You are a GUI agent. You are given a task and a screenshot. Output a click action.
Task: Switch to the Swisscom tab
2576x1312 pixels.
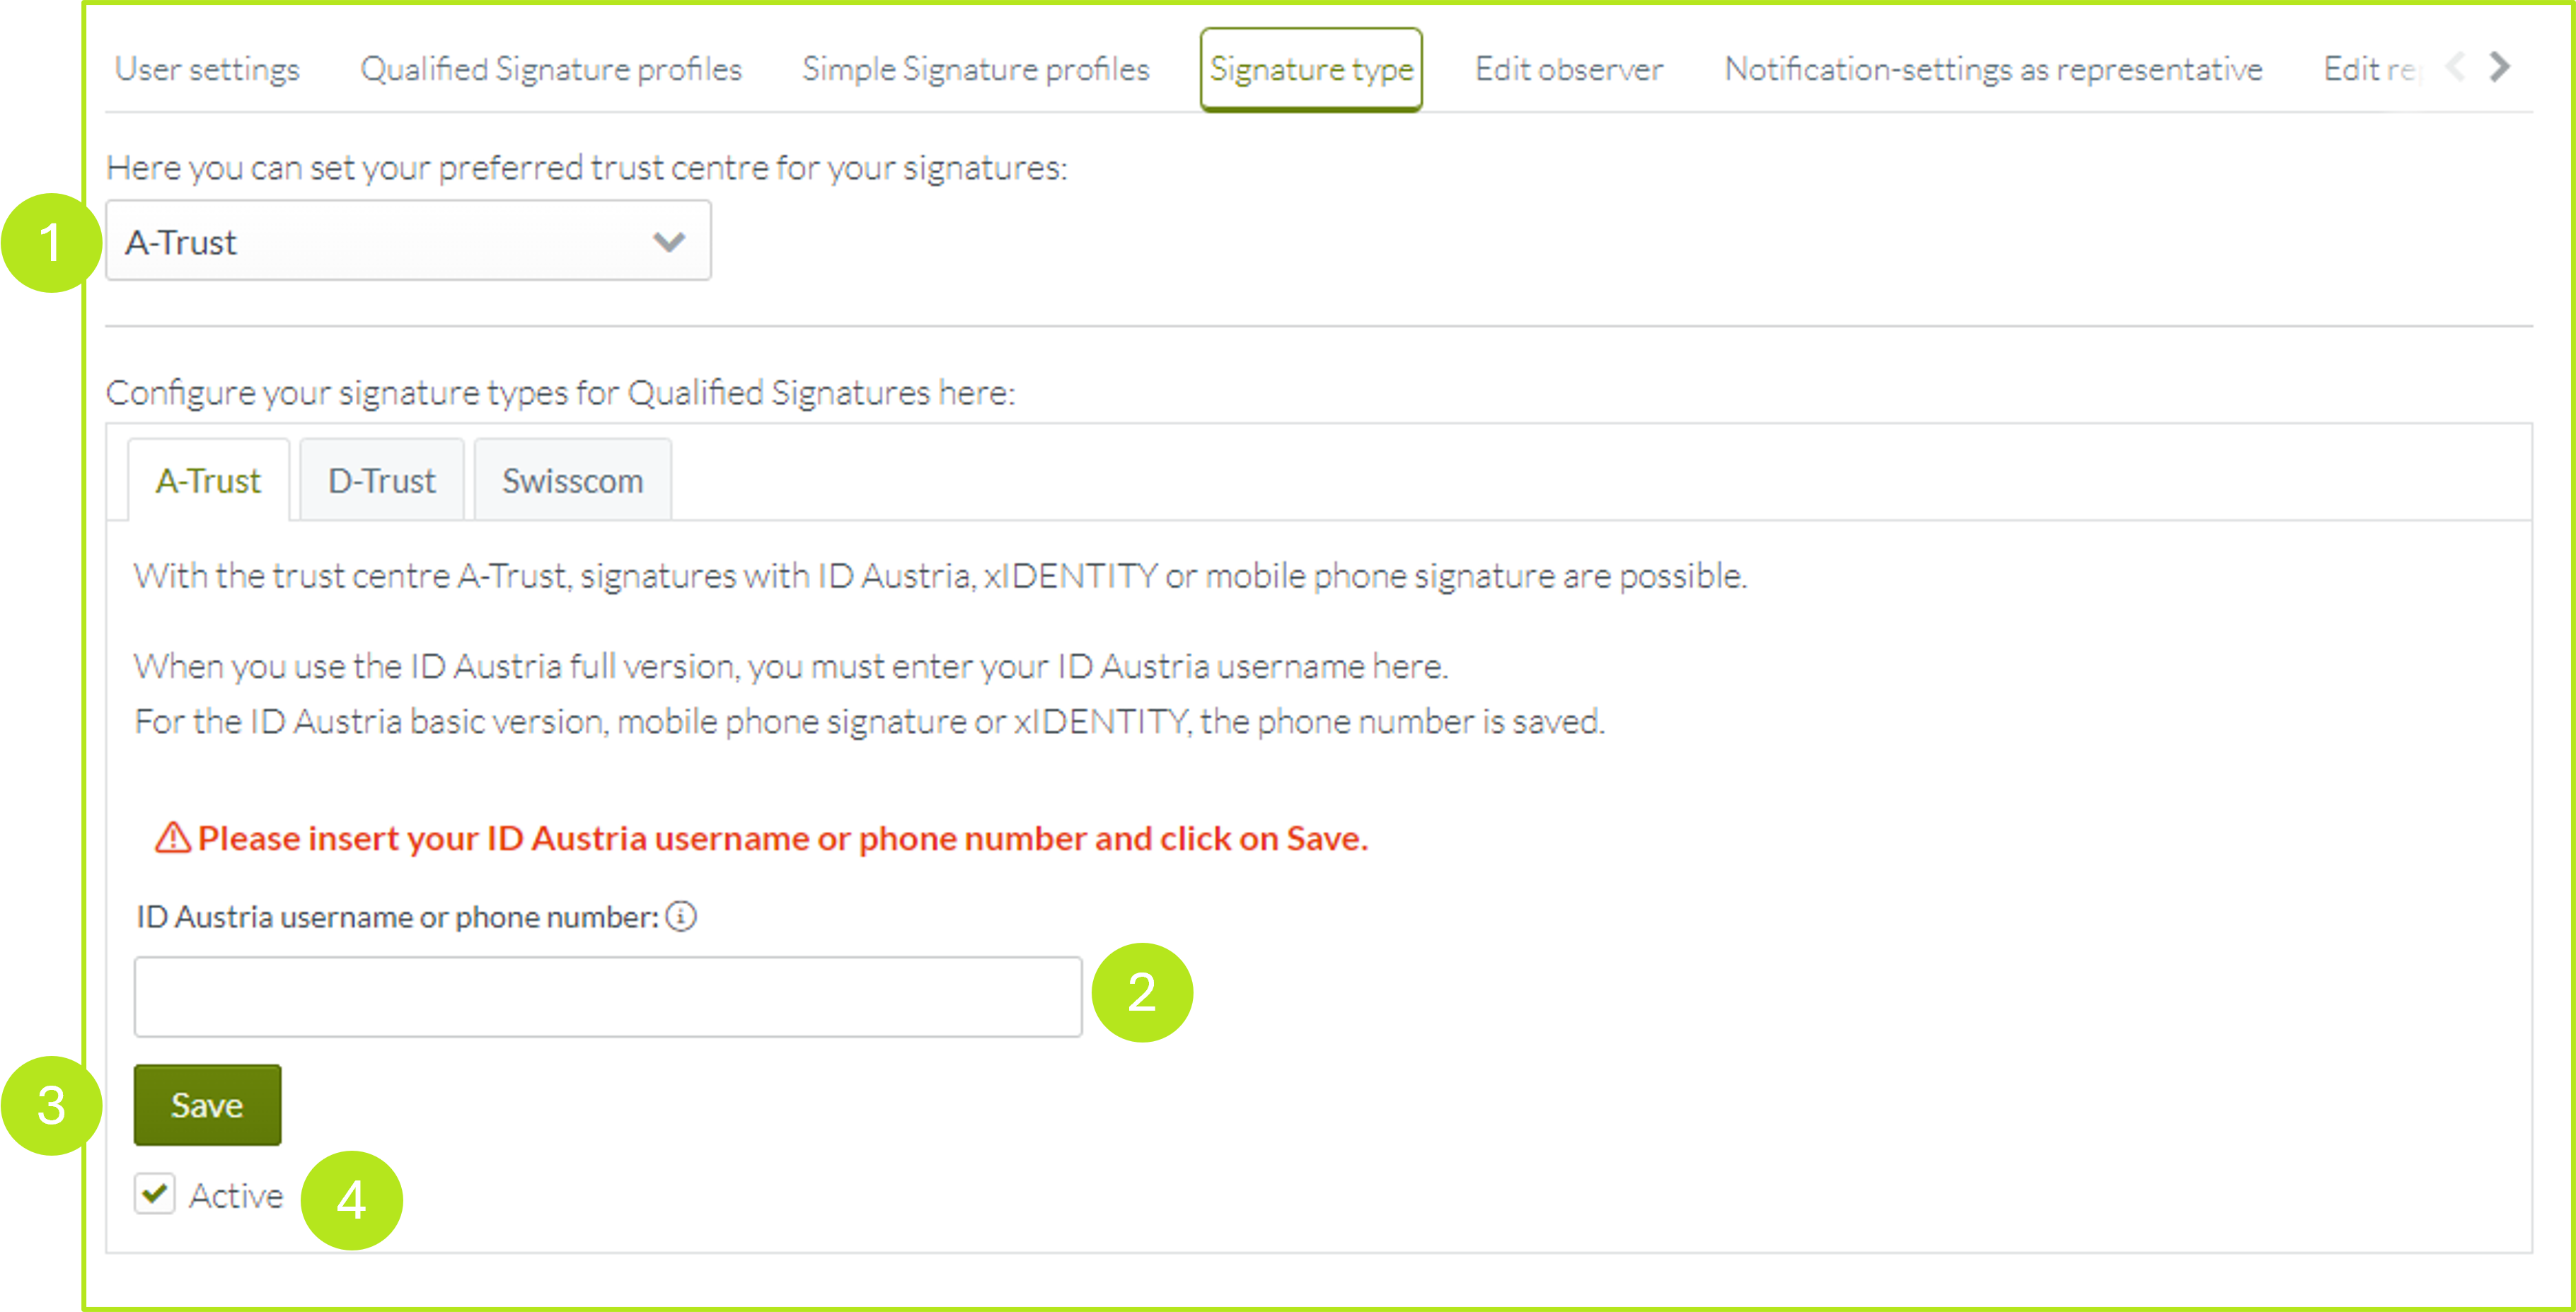[572, 481]
